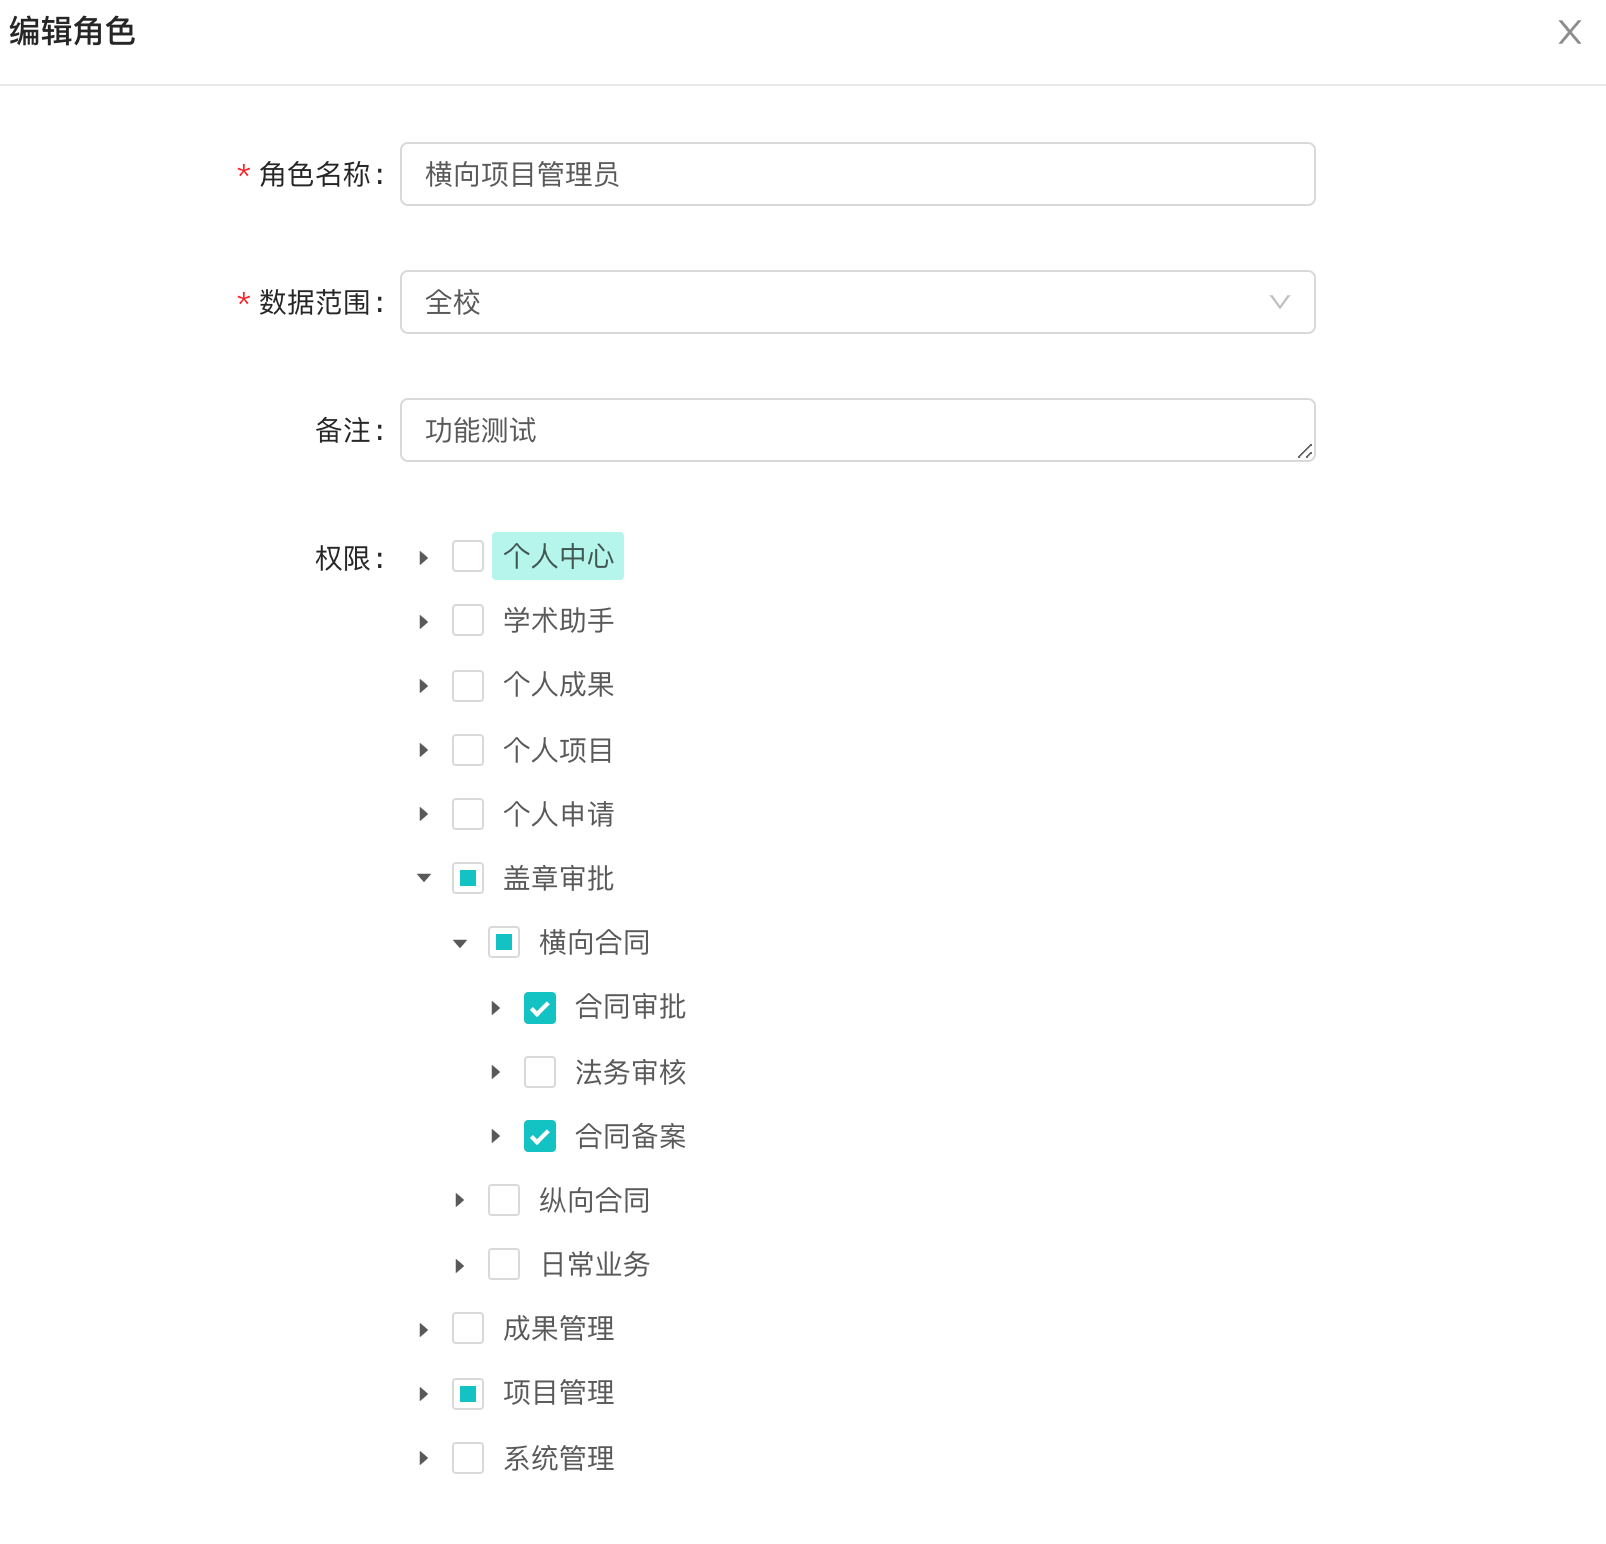Screen dimensions: 1606x1544
Task: Check the 学术助手 checkbox
Action: [x=468, y=620]
